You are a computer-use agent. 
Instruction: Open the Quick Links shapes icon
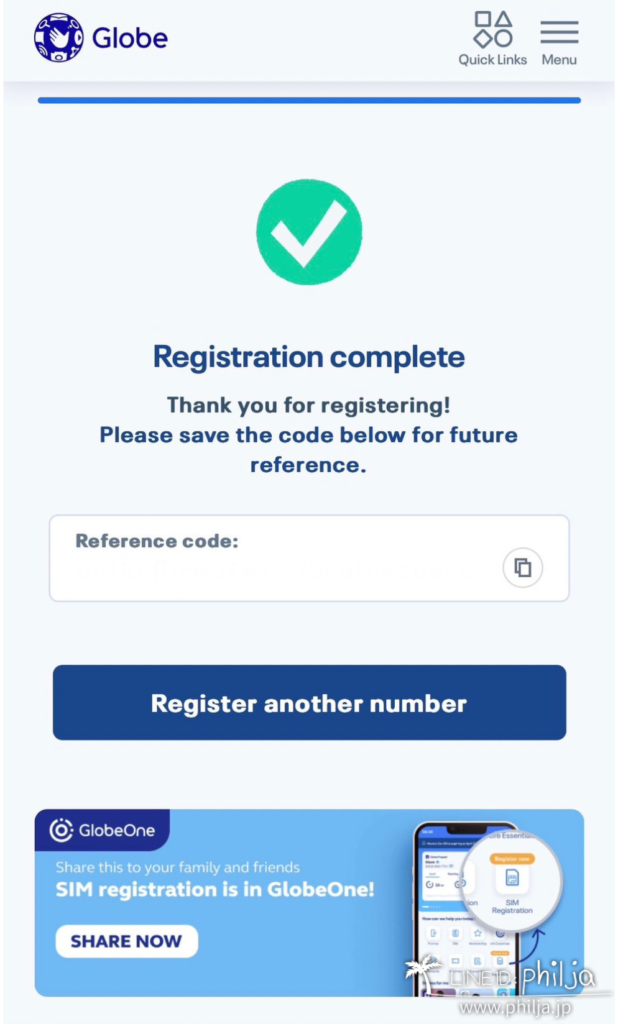pos(493,29)
